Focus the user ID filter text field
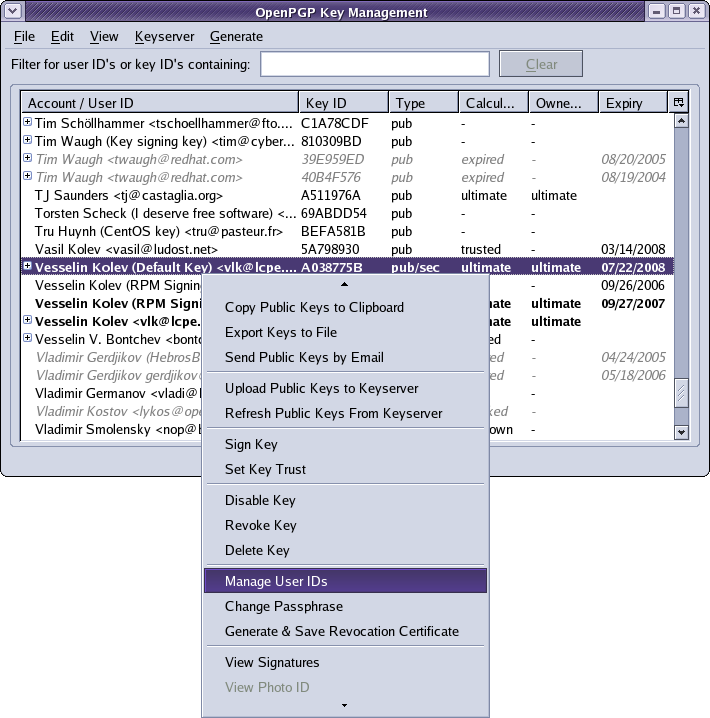The height and width of the screenshot is (718, 710). click(375, 64)
